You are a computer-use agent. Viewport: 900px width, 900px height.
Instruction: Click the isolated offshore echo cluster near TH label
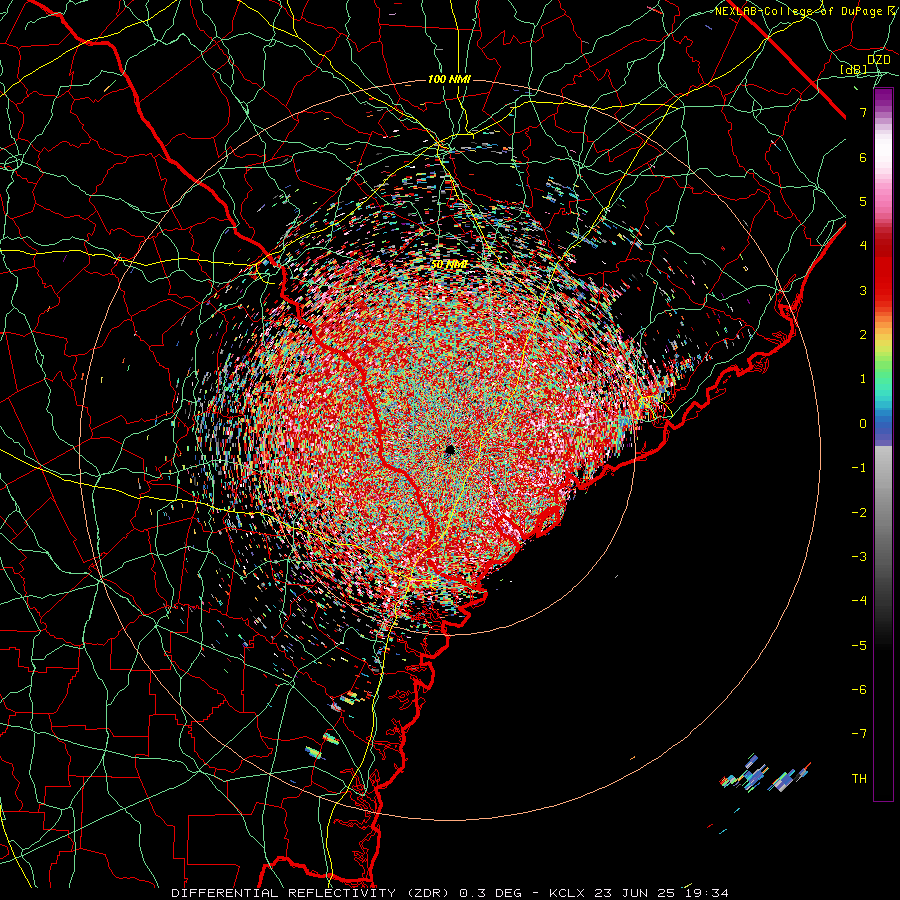point(765,775)
